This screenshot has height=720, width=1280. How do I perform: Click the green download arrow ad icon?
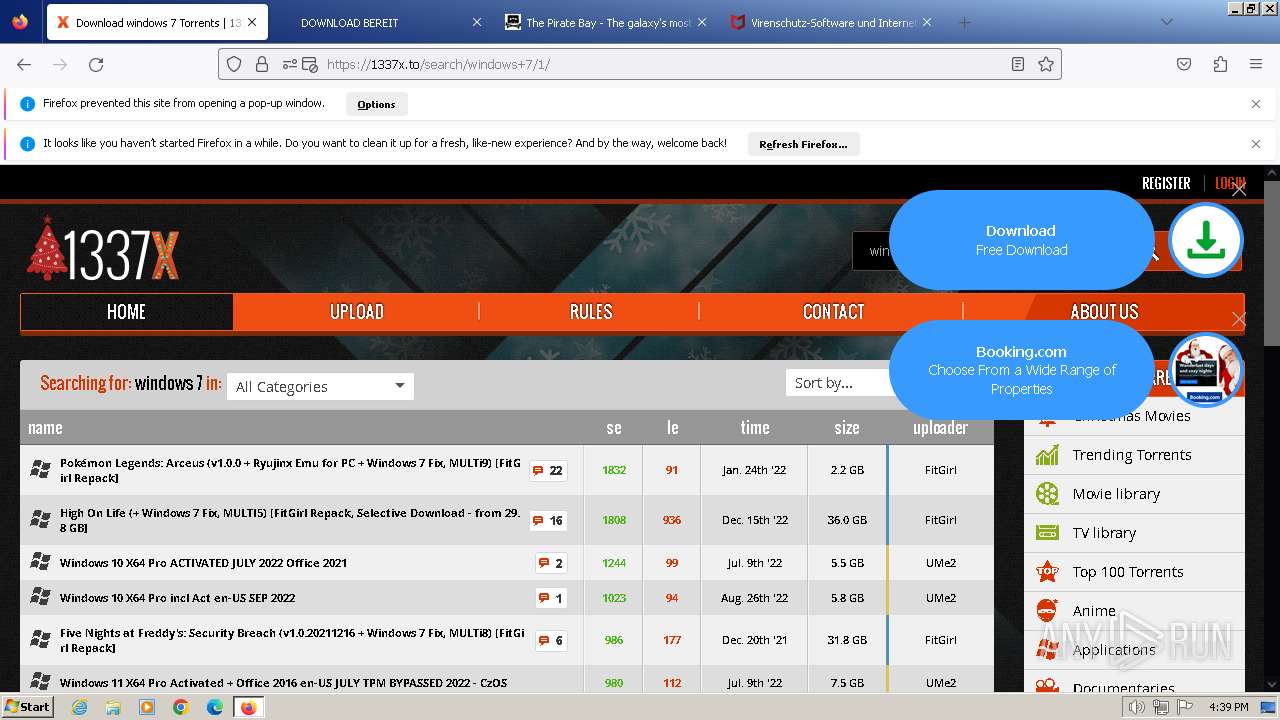(1206, 240)
